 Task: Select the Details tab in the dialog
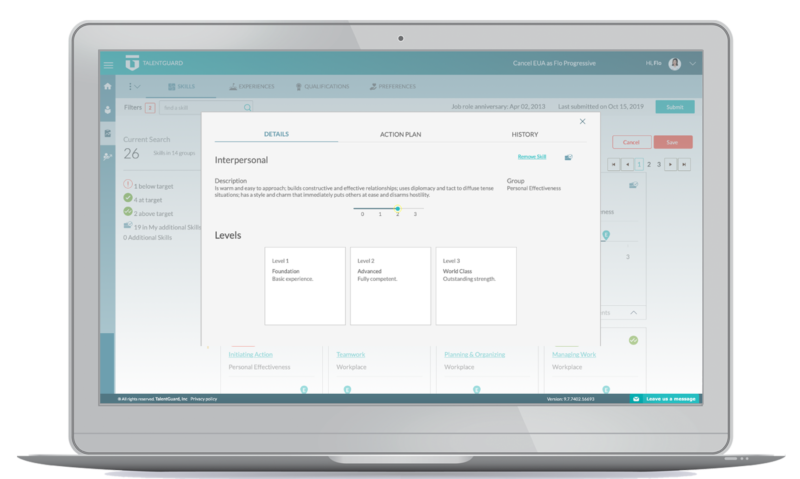277,134
